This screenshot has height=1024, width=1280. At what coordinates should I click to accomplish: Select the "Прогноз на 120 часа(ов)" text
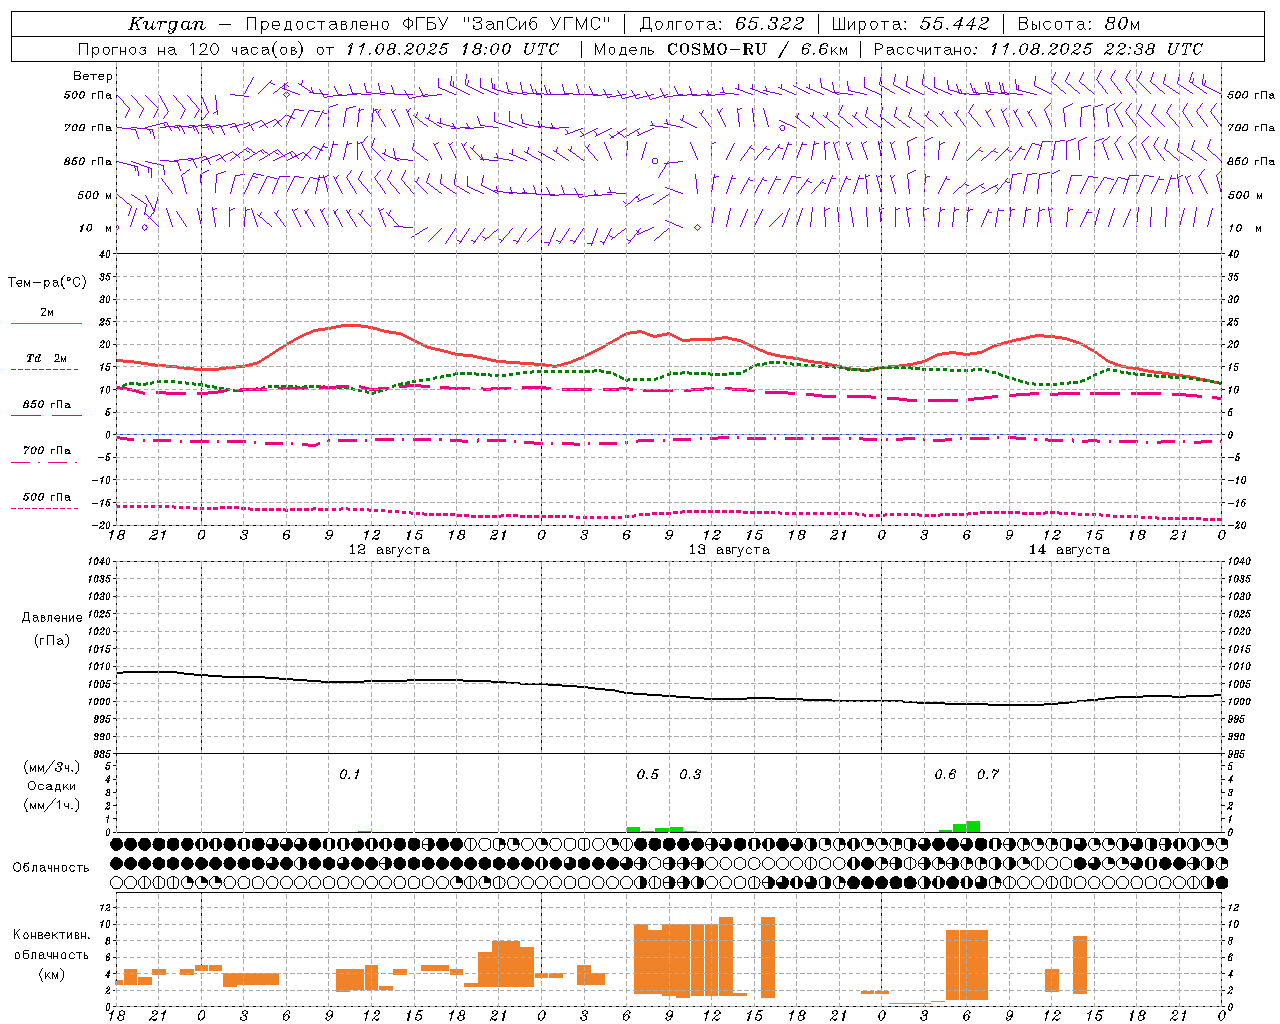(x=193, y=49)
